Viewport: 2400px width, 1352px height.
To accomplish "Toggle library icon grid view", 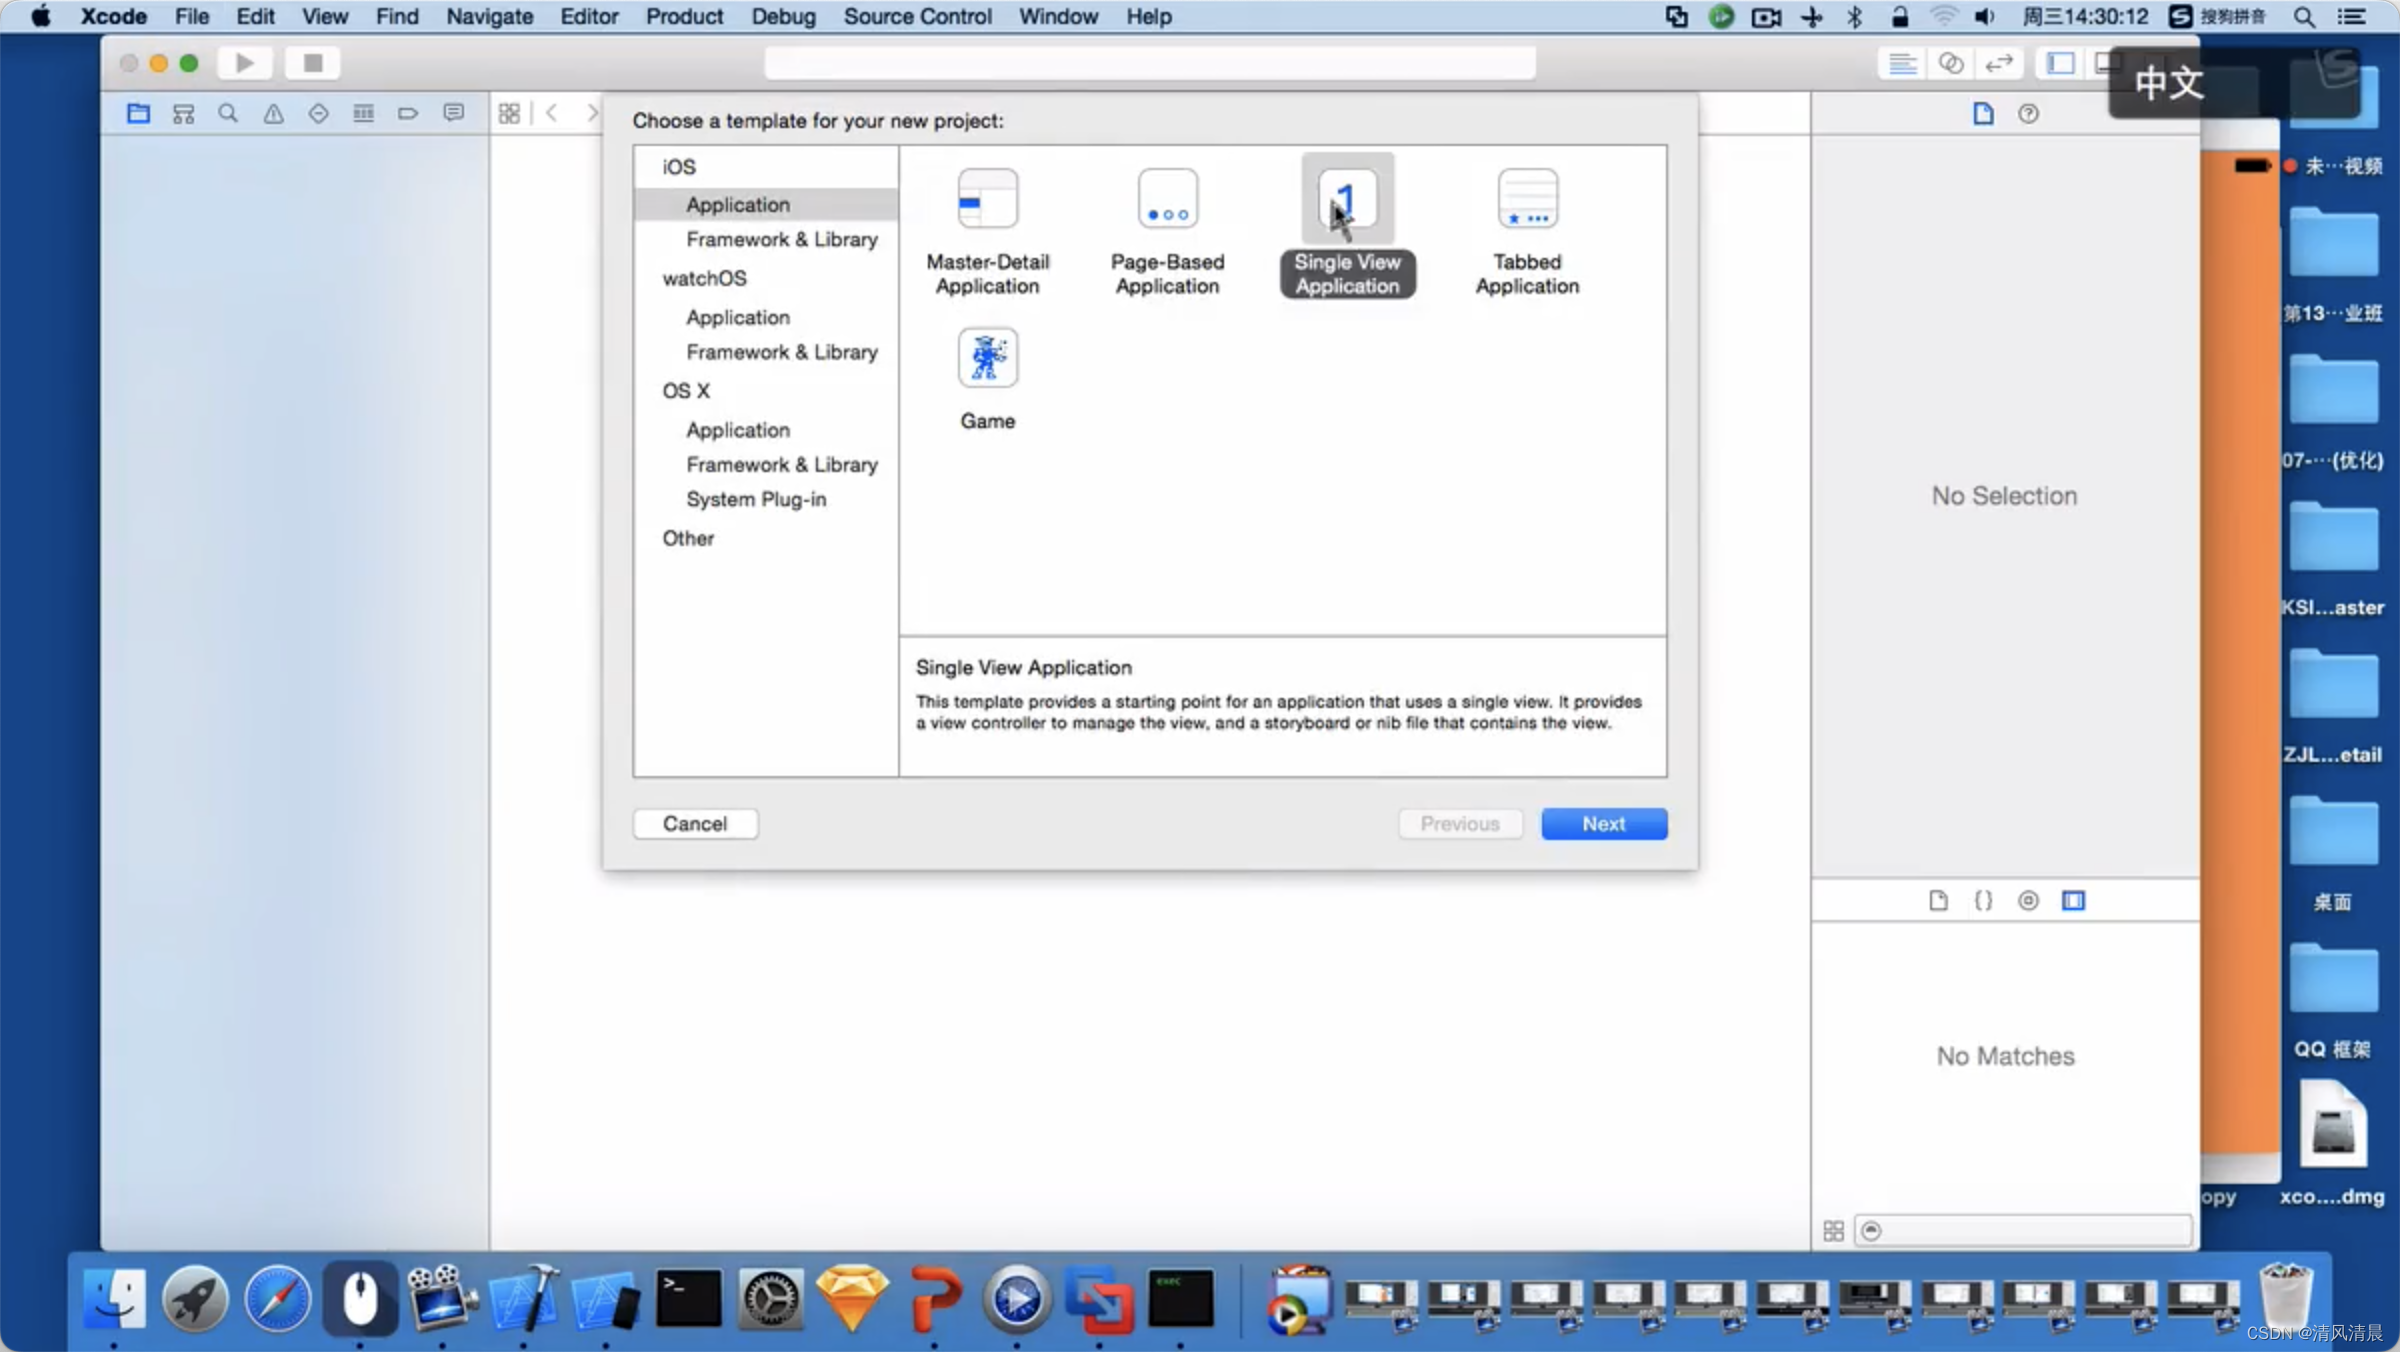I will [x=1833, y=1230].
